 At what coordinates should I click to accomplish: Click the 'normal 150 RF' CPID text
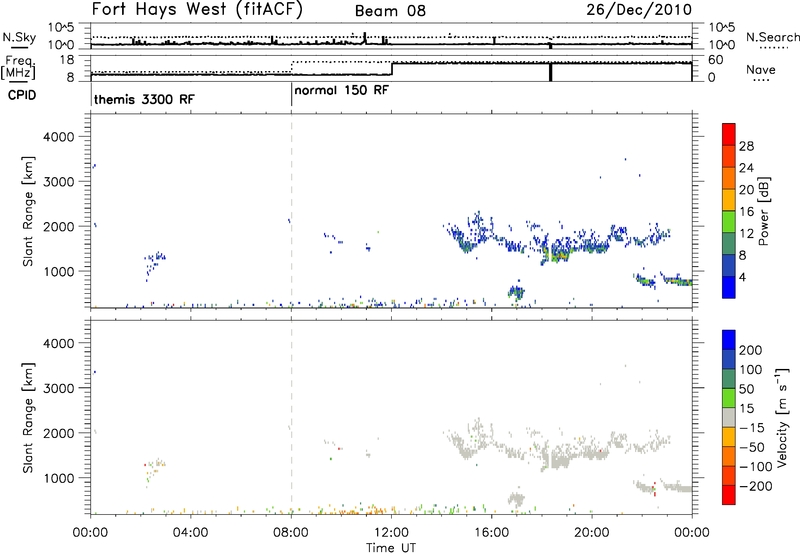tap(341, 90)
